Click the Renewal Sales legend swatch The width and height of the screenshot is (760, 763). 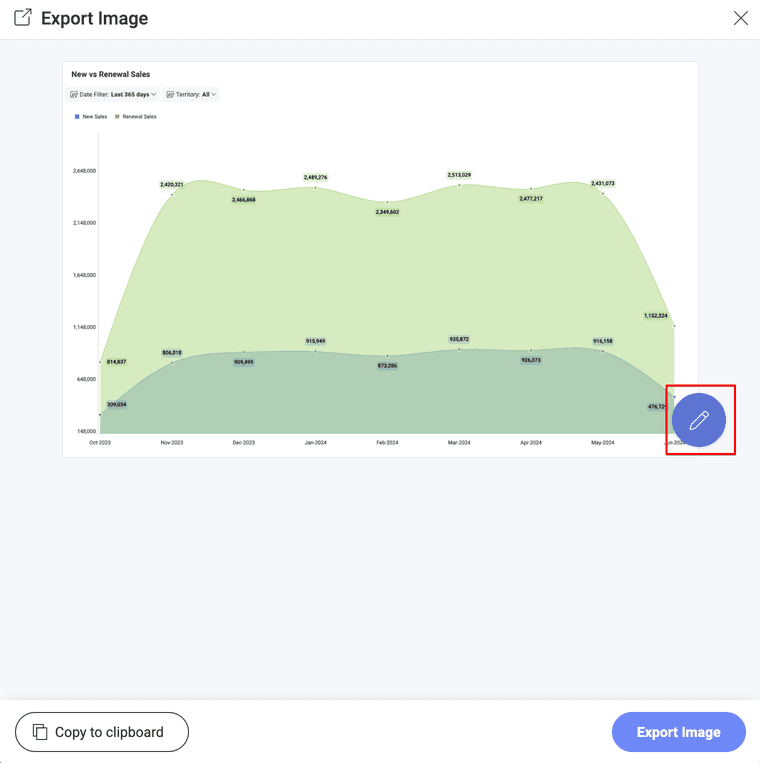pos(117,117)
